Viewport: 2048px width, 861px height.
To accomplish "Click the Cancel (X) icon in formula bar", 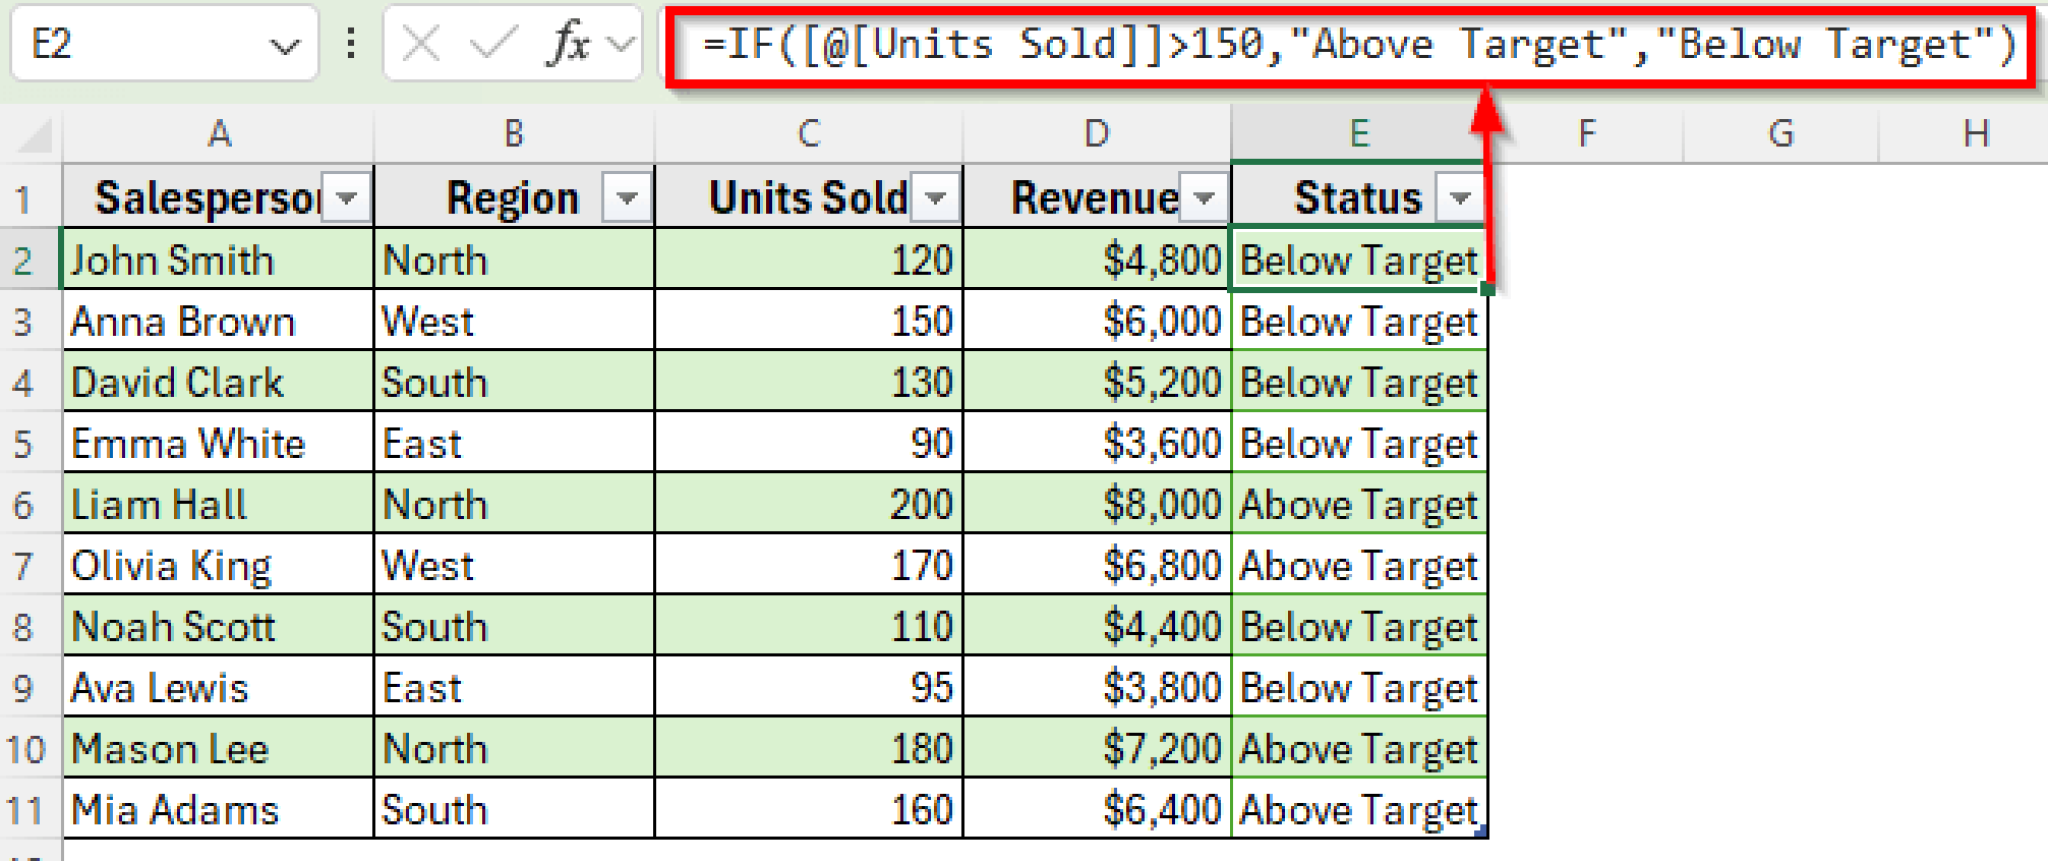I will click(421, 44).
